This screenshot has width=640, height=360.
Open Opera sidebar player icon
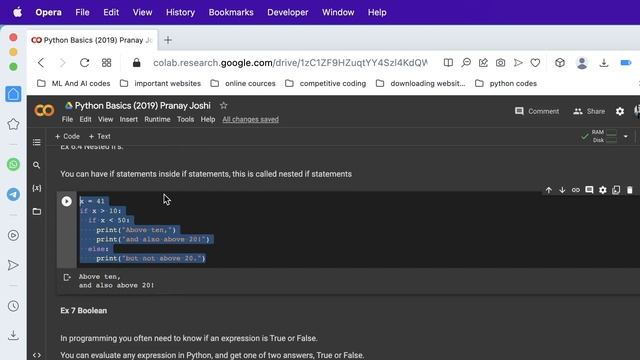[x=13, y=236]
